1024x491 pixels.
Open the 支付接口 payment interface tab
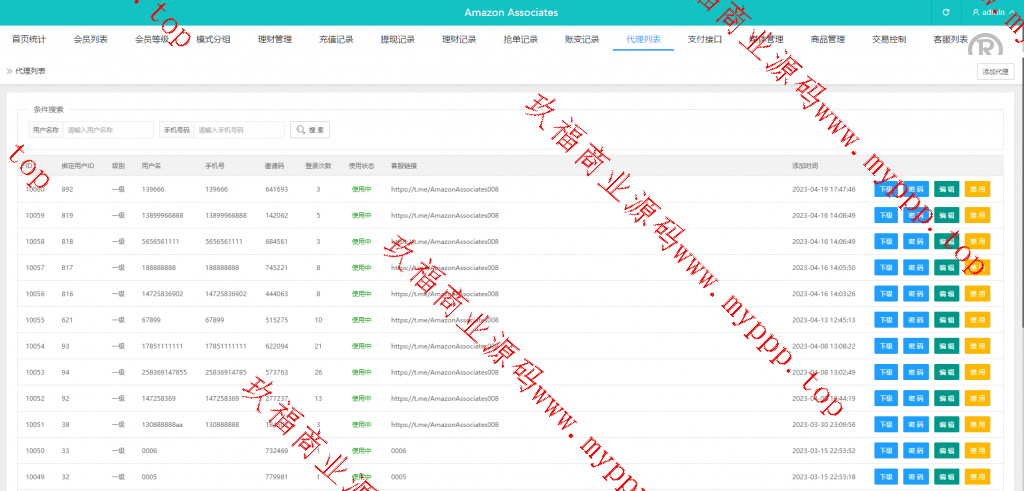pos(705,40)
